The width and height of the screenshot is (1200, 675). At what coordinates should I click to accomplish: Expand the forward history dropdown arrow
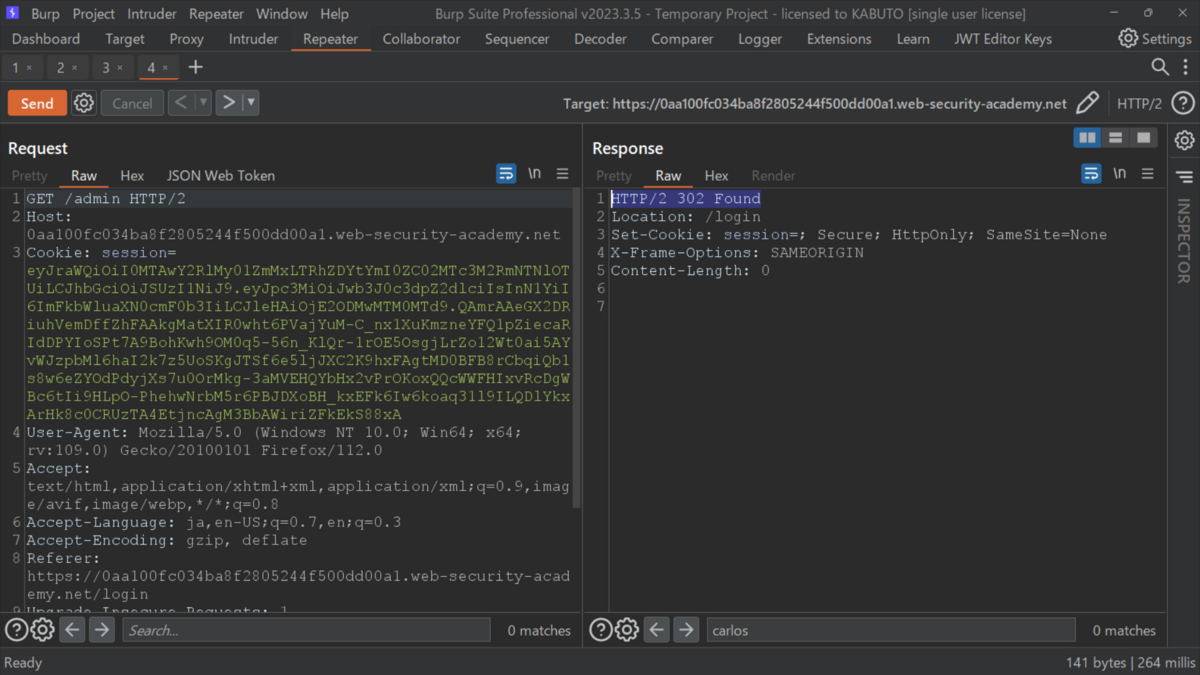(x=251, y=103)
